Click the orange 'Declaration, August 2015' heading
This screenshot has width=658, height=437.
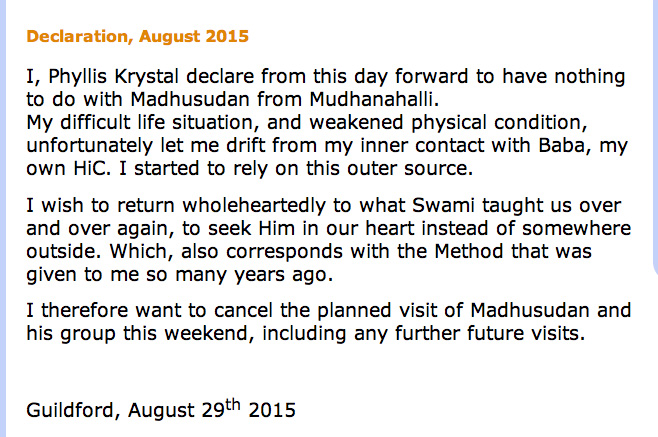[x=137, y=37]
